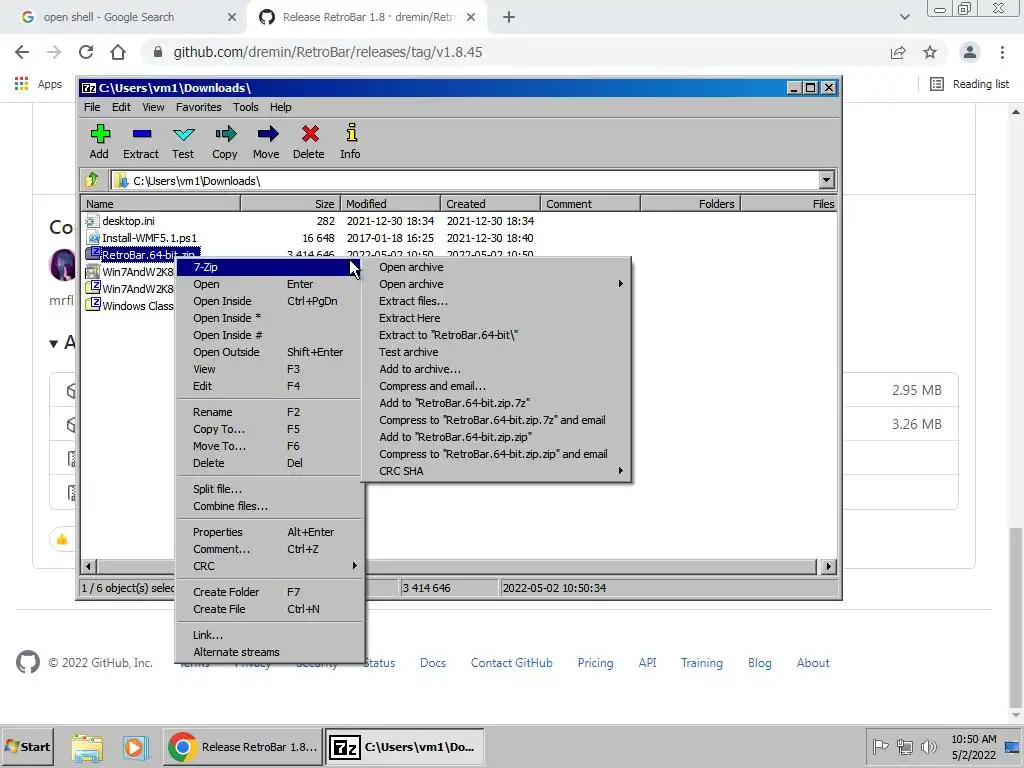
Task: Click the Test toolbar icon
Action: pos(183,141)
